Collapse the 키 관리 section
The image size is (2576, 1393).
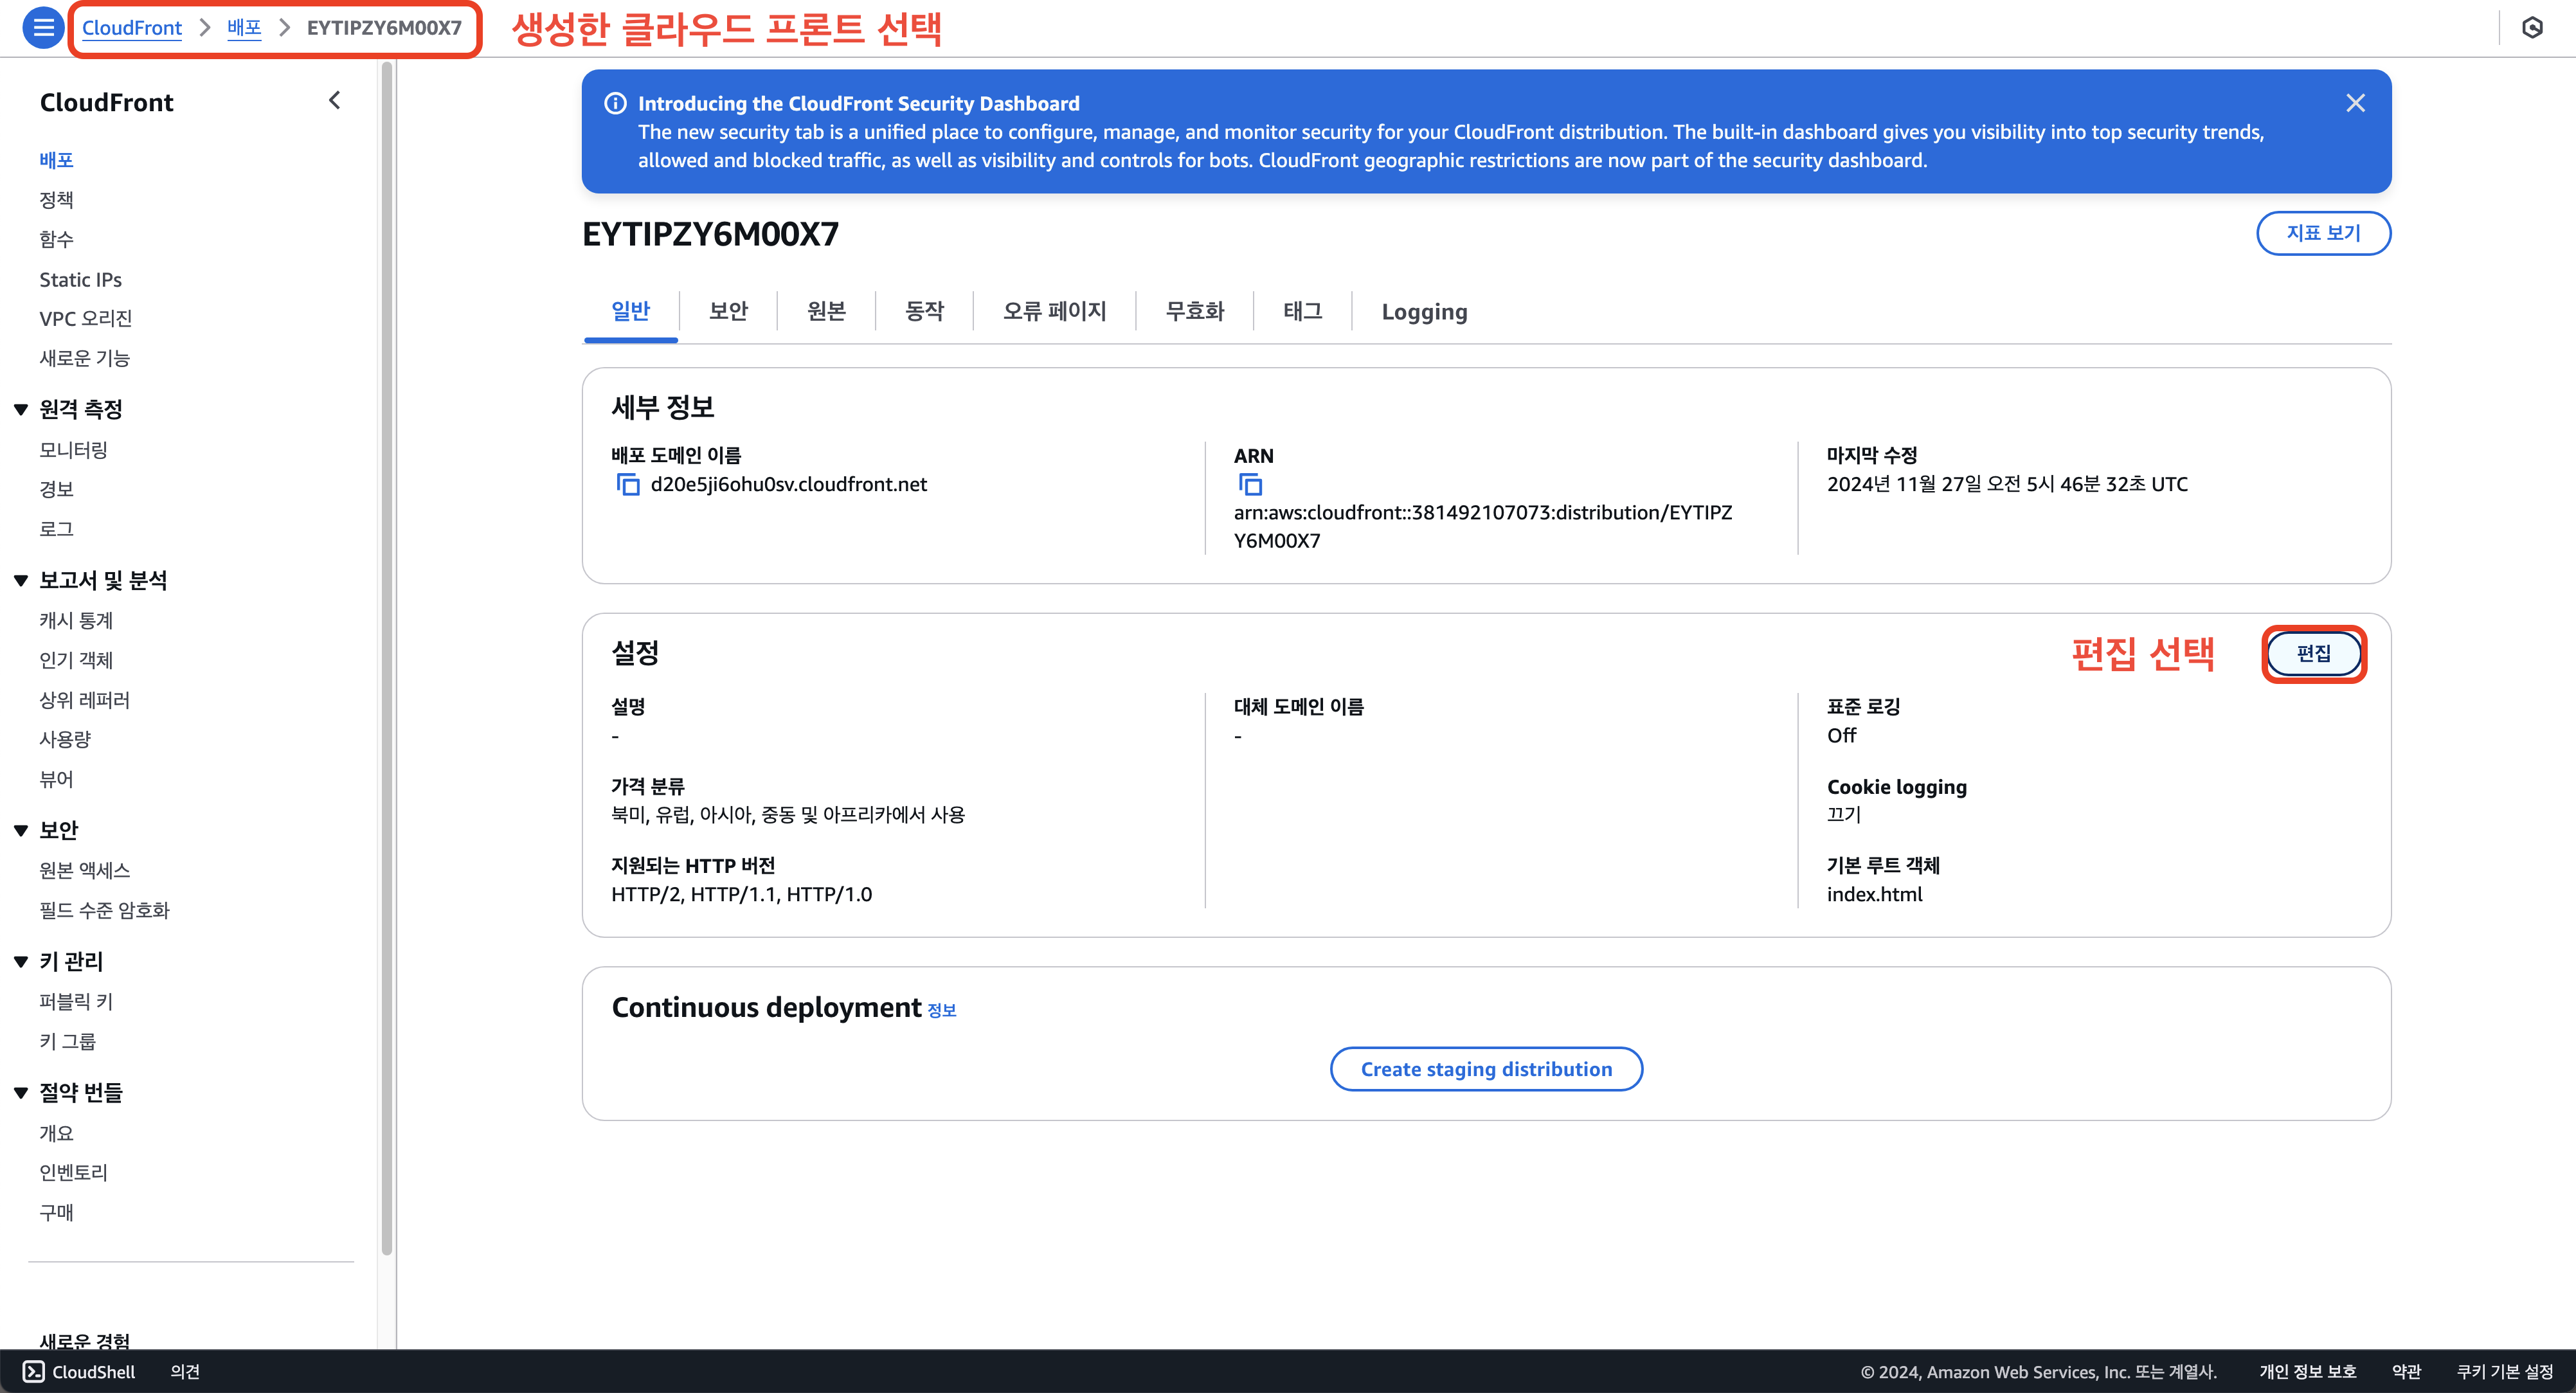point(21,961)
